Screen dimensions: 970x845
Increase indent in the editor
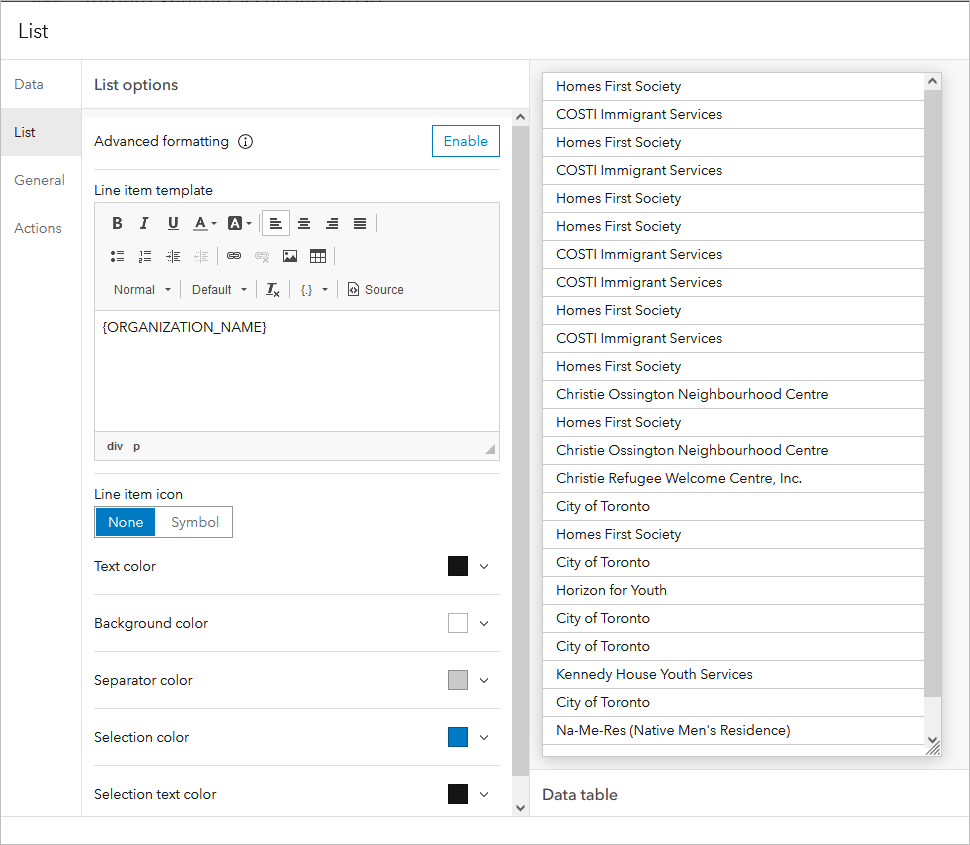(173, 256)
